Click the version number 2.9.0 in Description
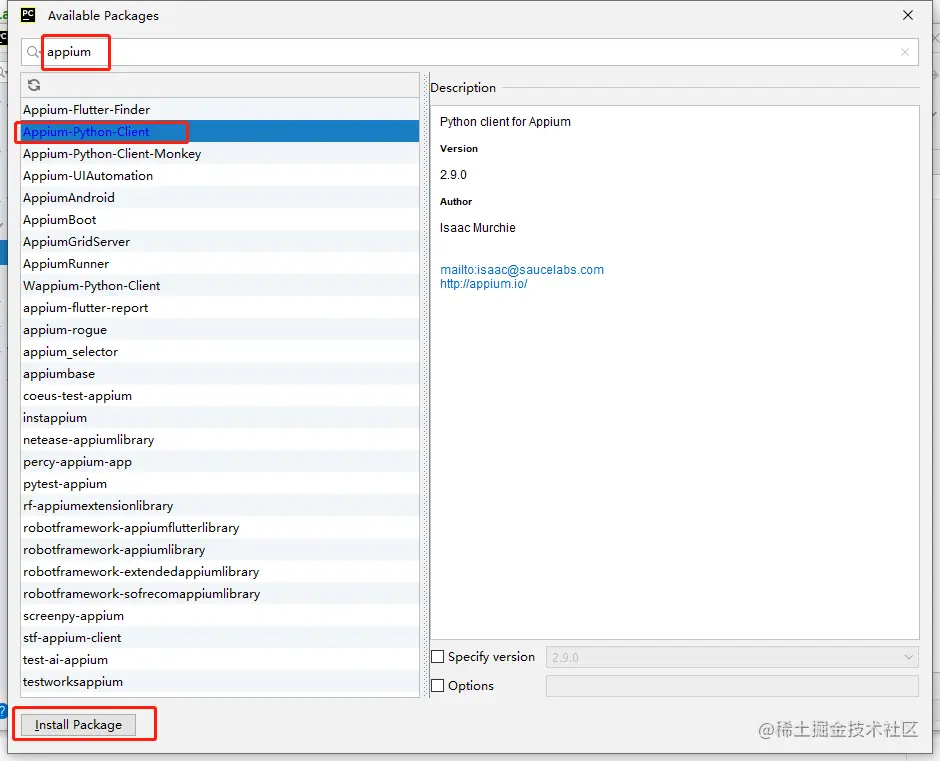 tap(453, 175)
